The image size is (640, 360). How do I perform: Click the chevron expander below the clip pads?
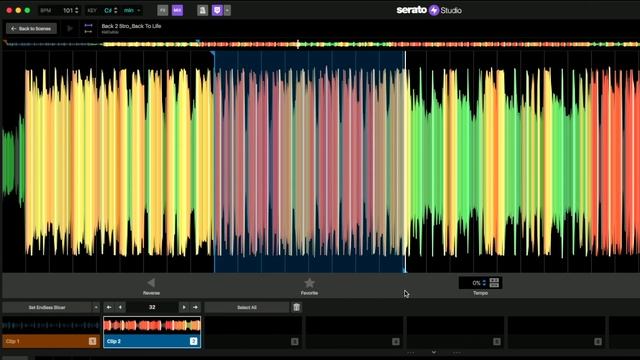[433, 352]
